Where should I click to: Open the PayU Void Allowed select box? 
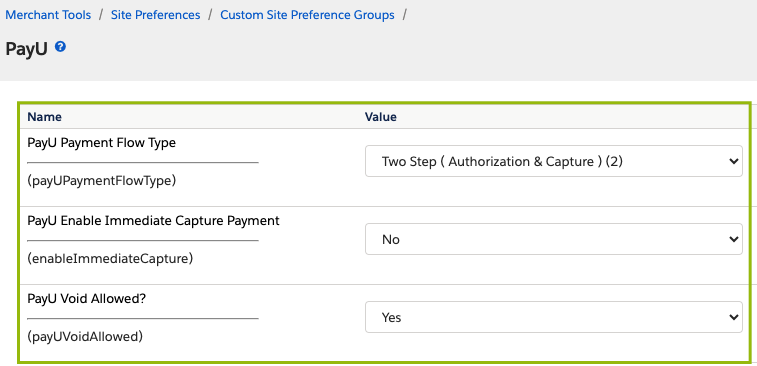[x=554, y=317]
